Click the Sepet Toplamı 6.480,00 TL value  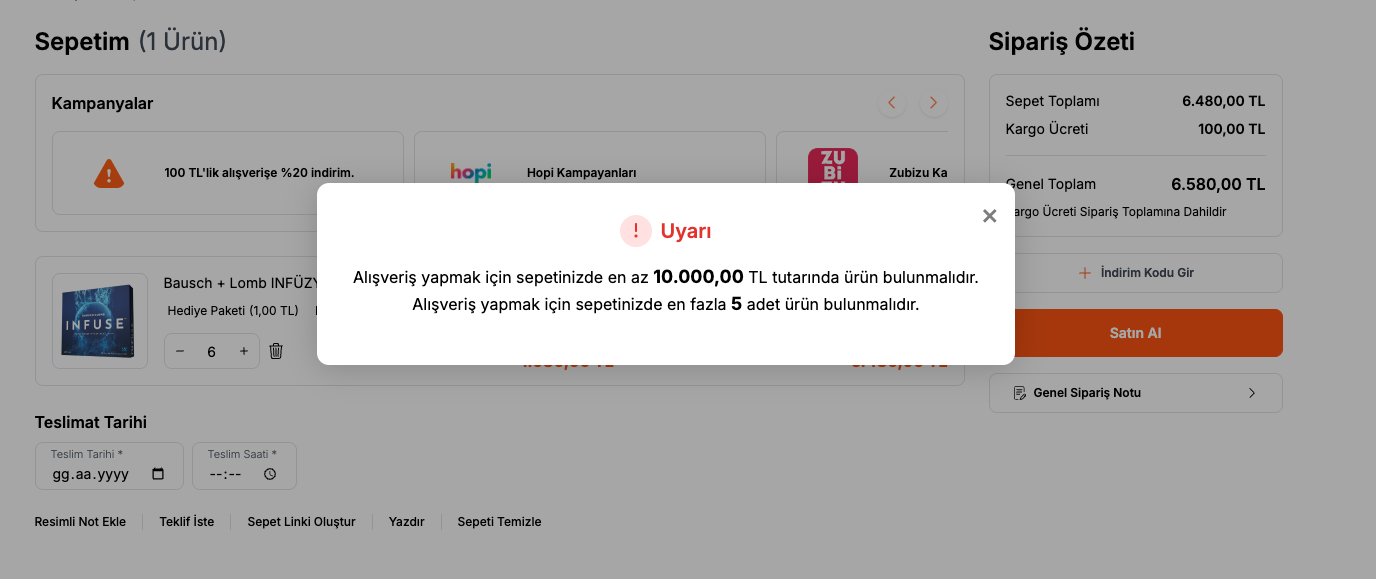(x=1223, y=101)
